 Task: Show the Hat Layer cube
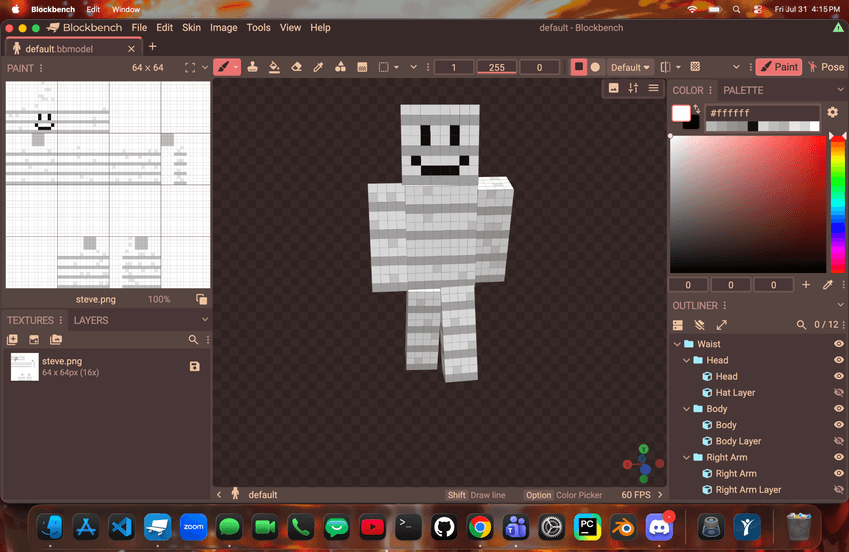coord(839,393)
